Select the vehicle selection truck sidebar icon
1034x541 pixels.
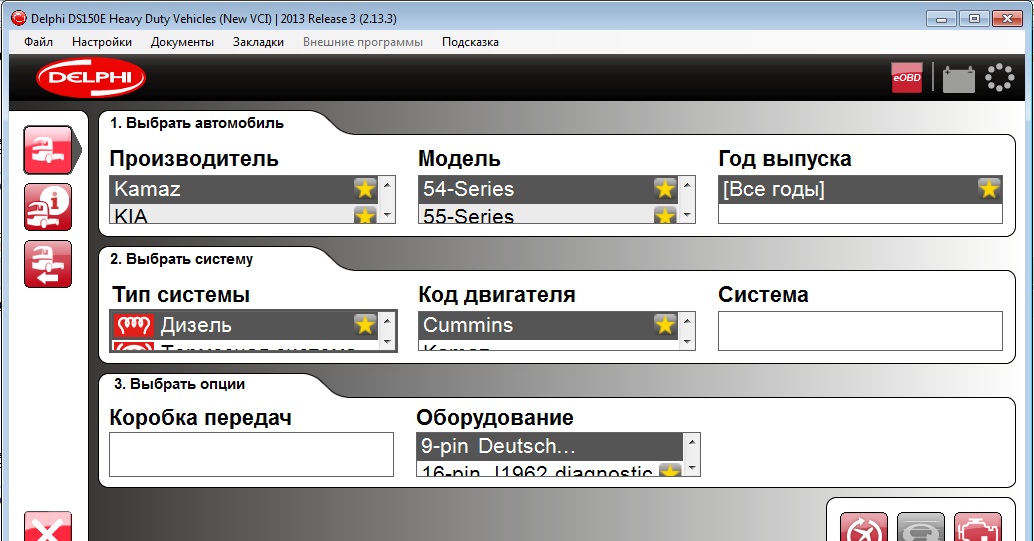click(48, 150)
